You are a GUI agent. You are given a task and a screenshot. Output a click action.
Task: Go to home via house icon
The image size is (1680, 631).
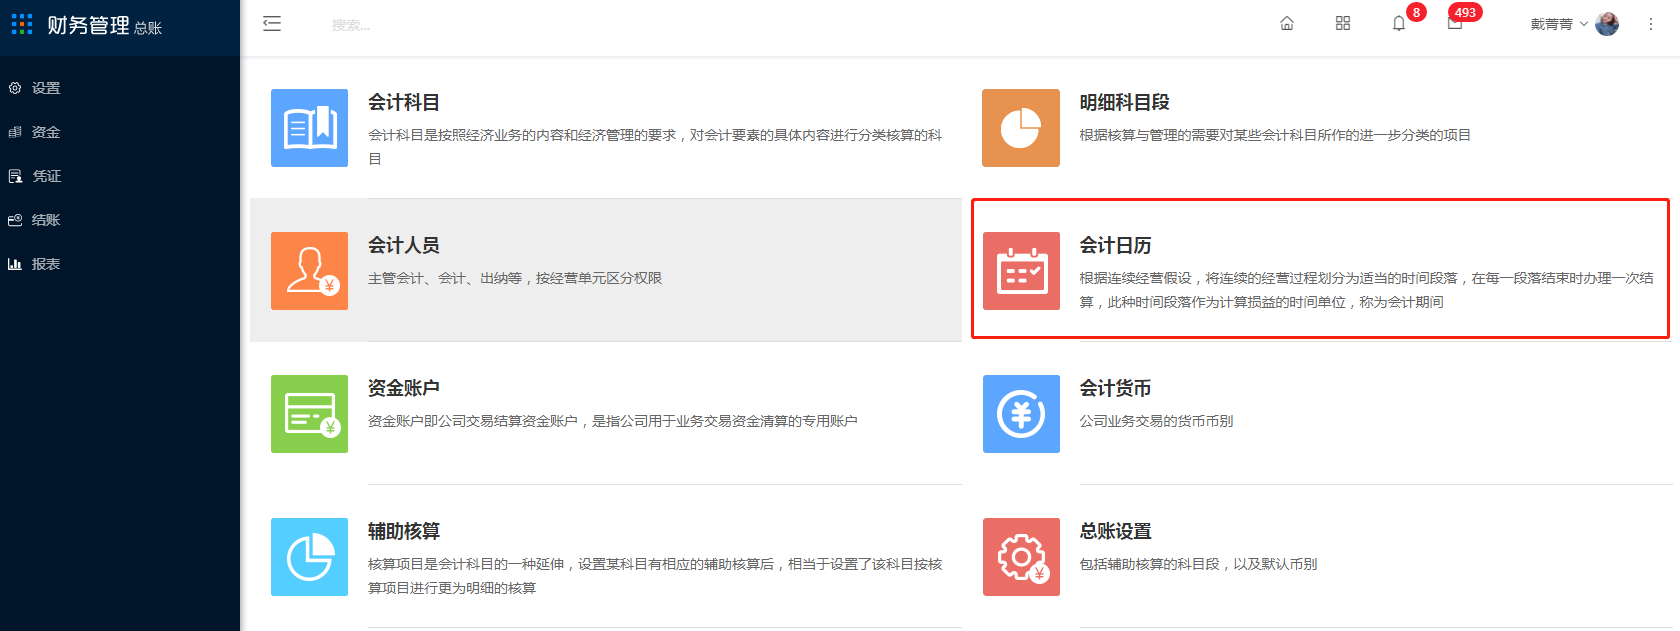(1287, 24)
